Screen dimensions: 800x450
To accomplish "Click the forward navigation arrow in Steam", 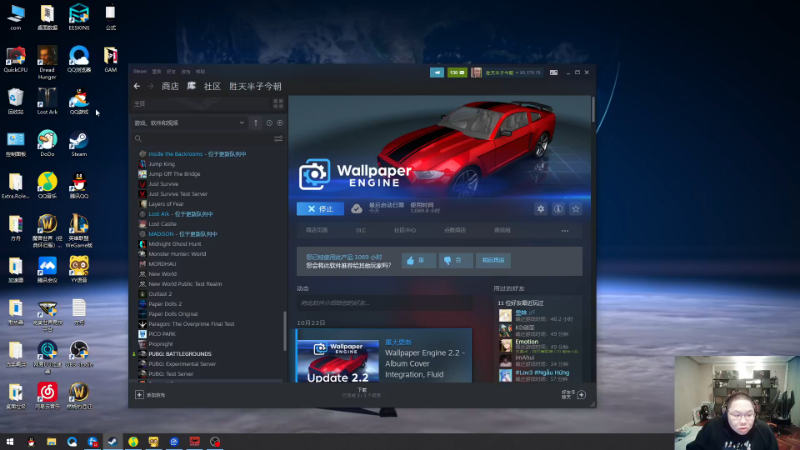I will pyautogui.click(x=150, y=86).
